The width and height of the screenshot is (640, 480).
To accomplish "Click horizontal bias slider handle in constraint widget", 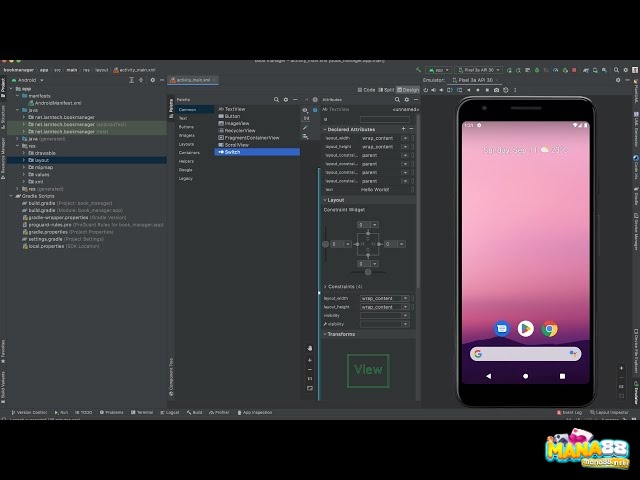I will 368,272.
